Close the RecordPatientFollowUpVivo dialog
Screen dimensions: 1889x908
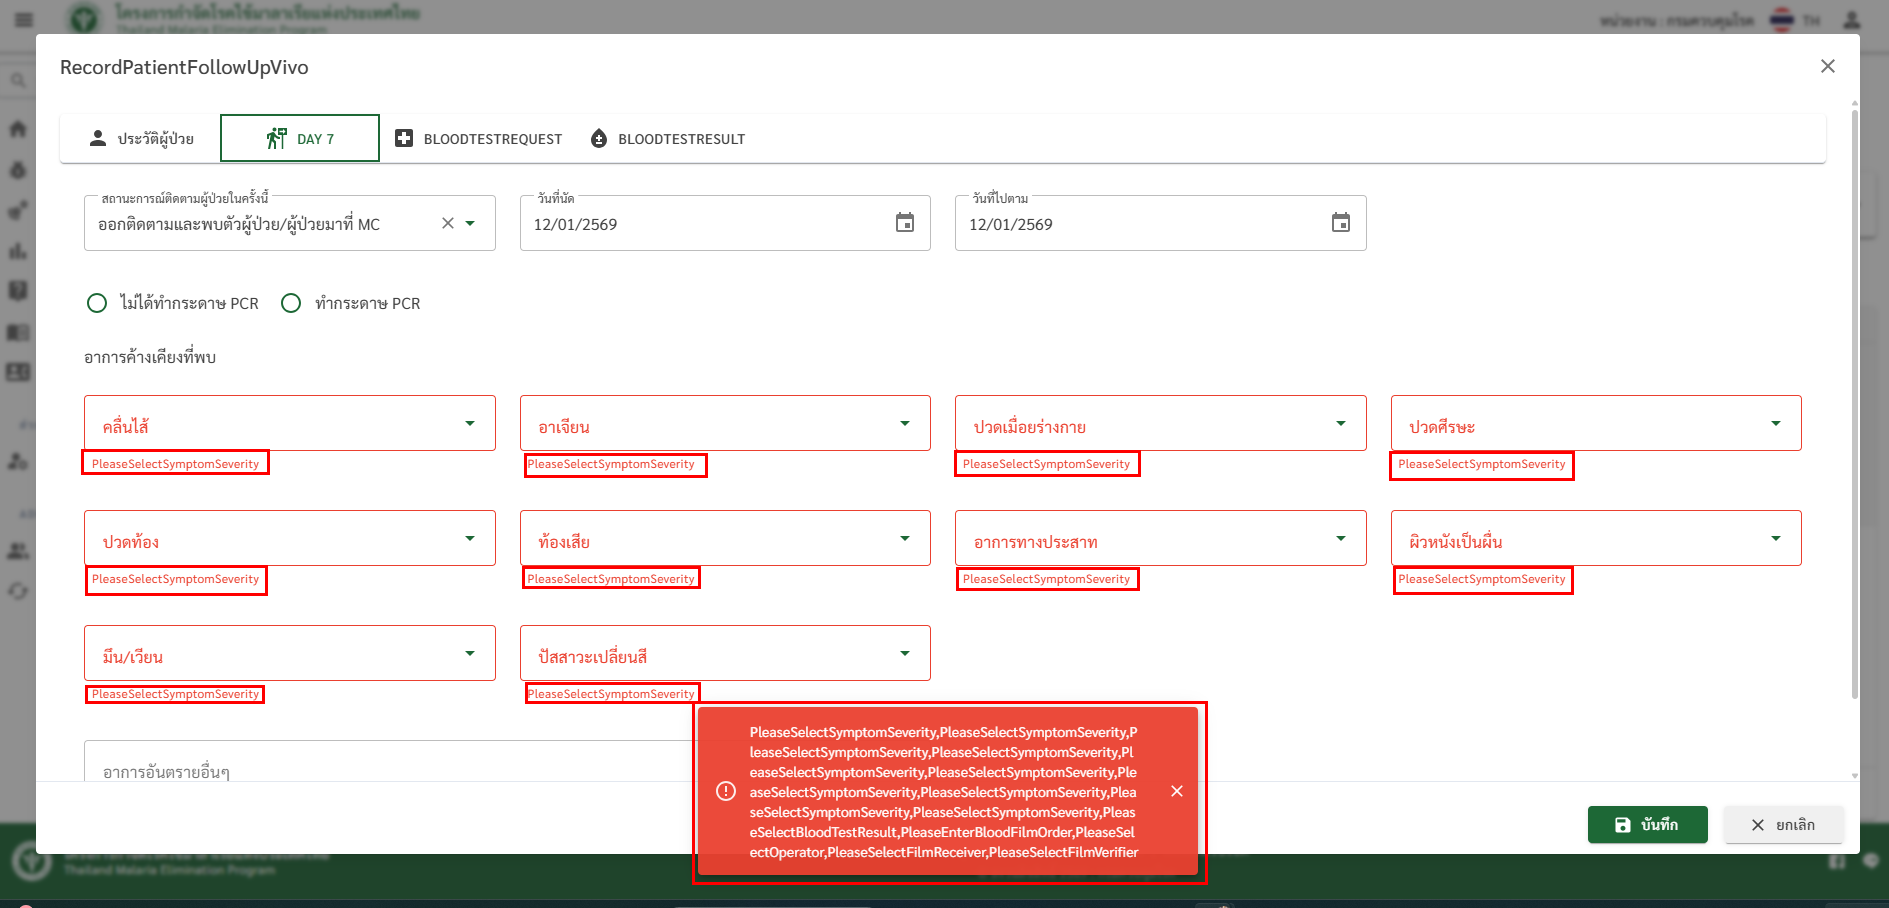click(x=1827, y=66)
